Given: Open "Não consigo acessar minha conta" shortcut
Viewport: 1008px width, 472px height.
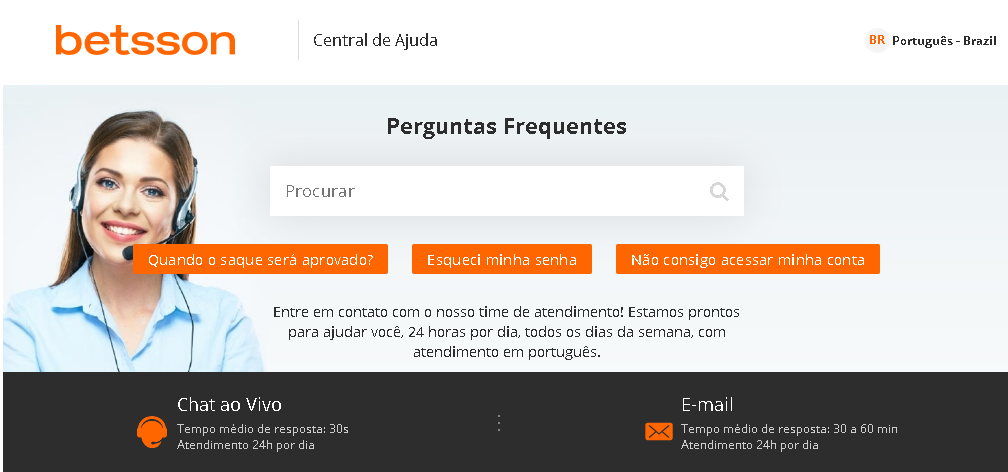Looking at the screenshot, I should (x=747, y=260).
